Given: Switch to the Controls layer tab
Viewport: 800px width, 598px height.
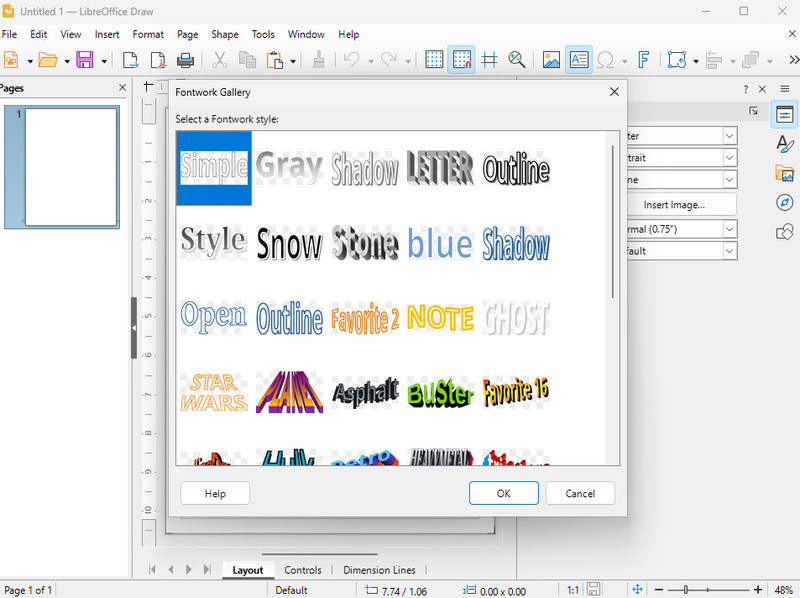Looking at the screenshot, I should point(303,570).
